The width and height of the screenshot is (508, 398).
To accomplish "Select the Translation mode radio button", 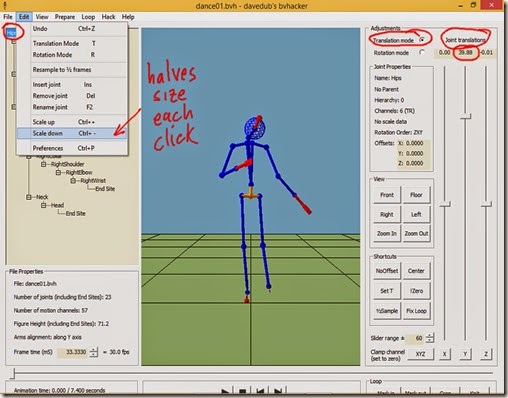I will pyautogui.click(x=422, y=40).
